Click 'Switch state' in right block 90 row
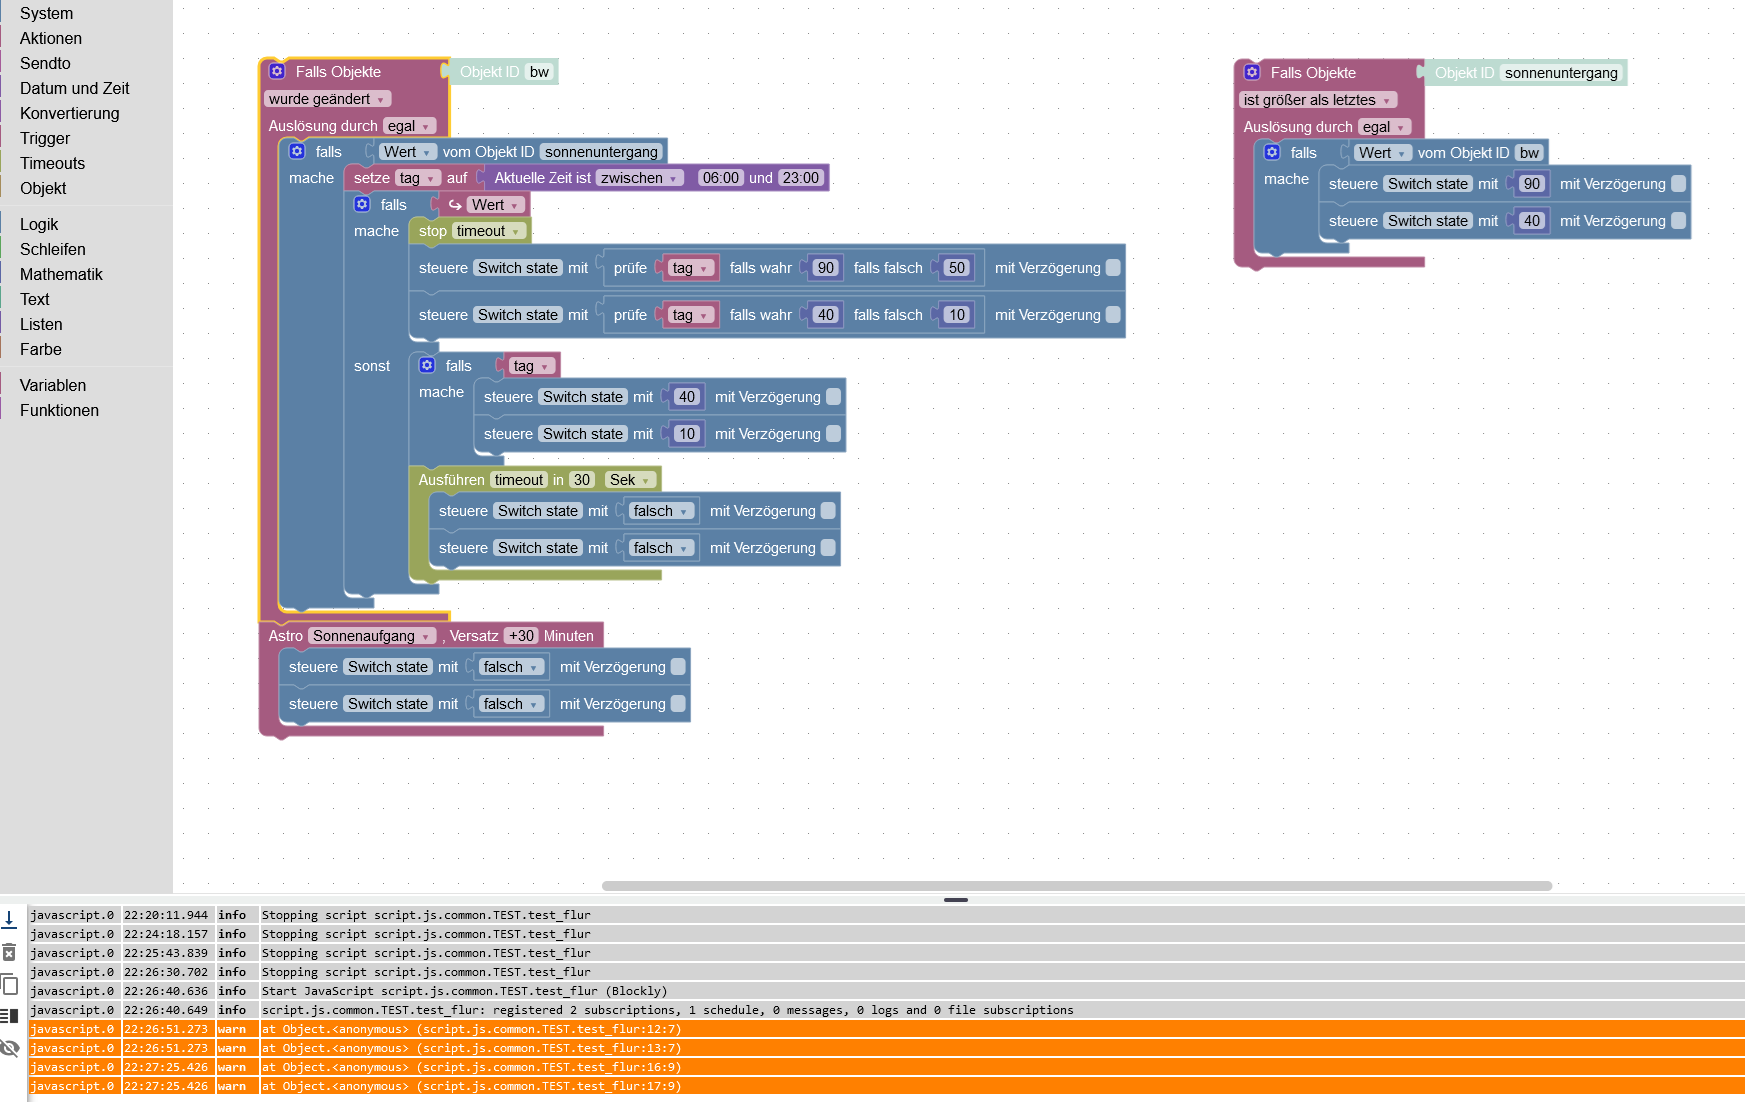Image resolution: width=1745 pixels, height=1102 pixels. (1428, 184)
